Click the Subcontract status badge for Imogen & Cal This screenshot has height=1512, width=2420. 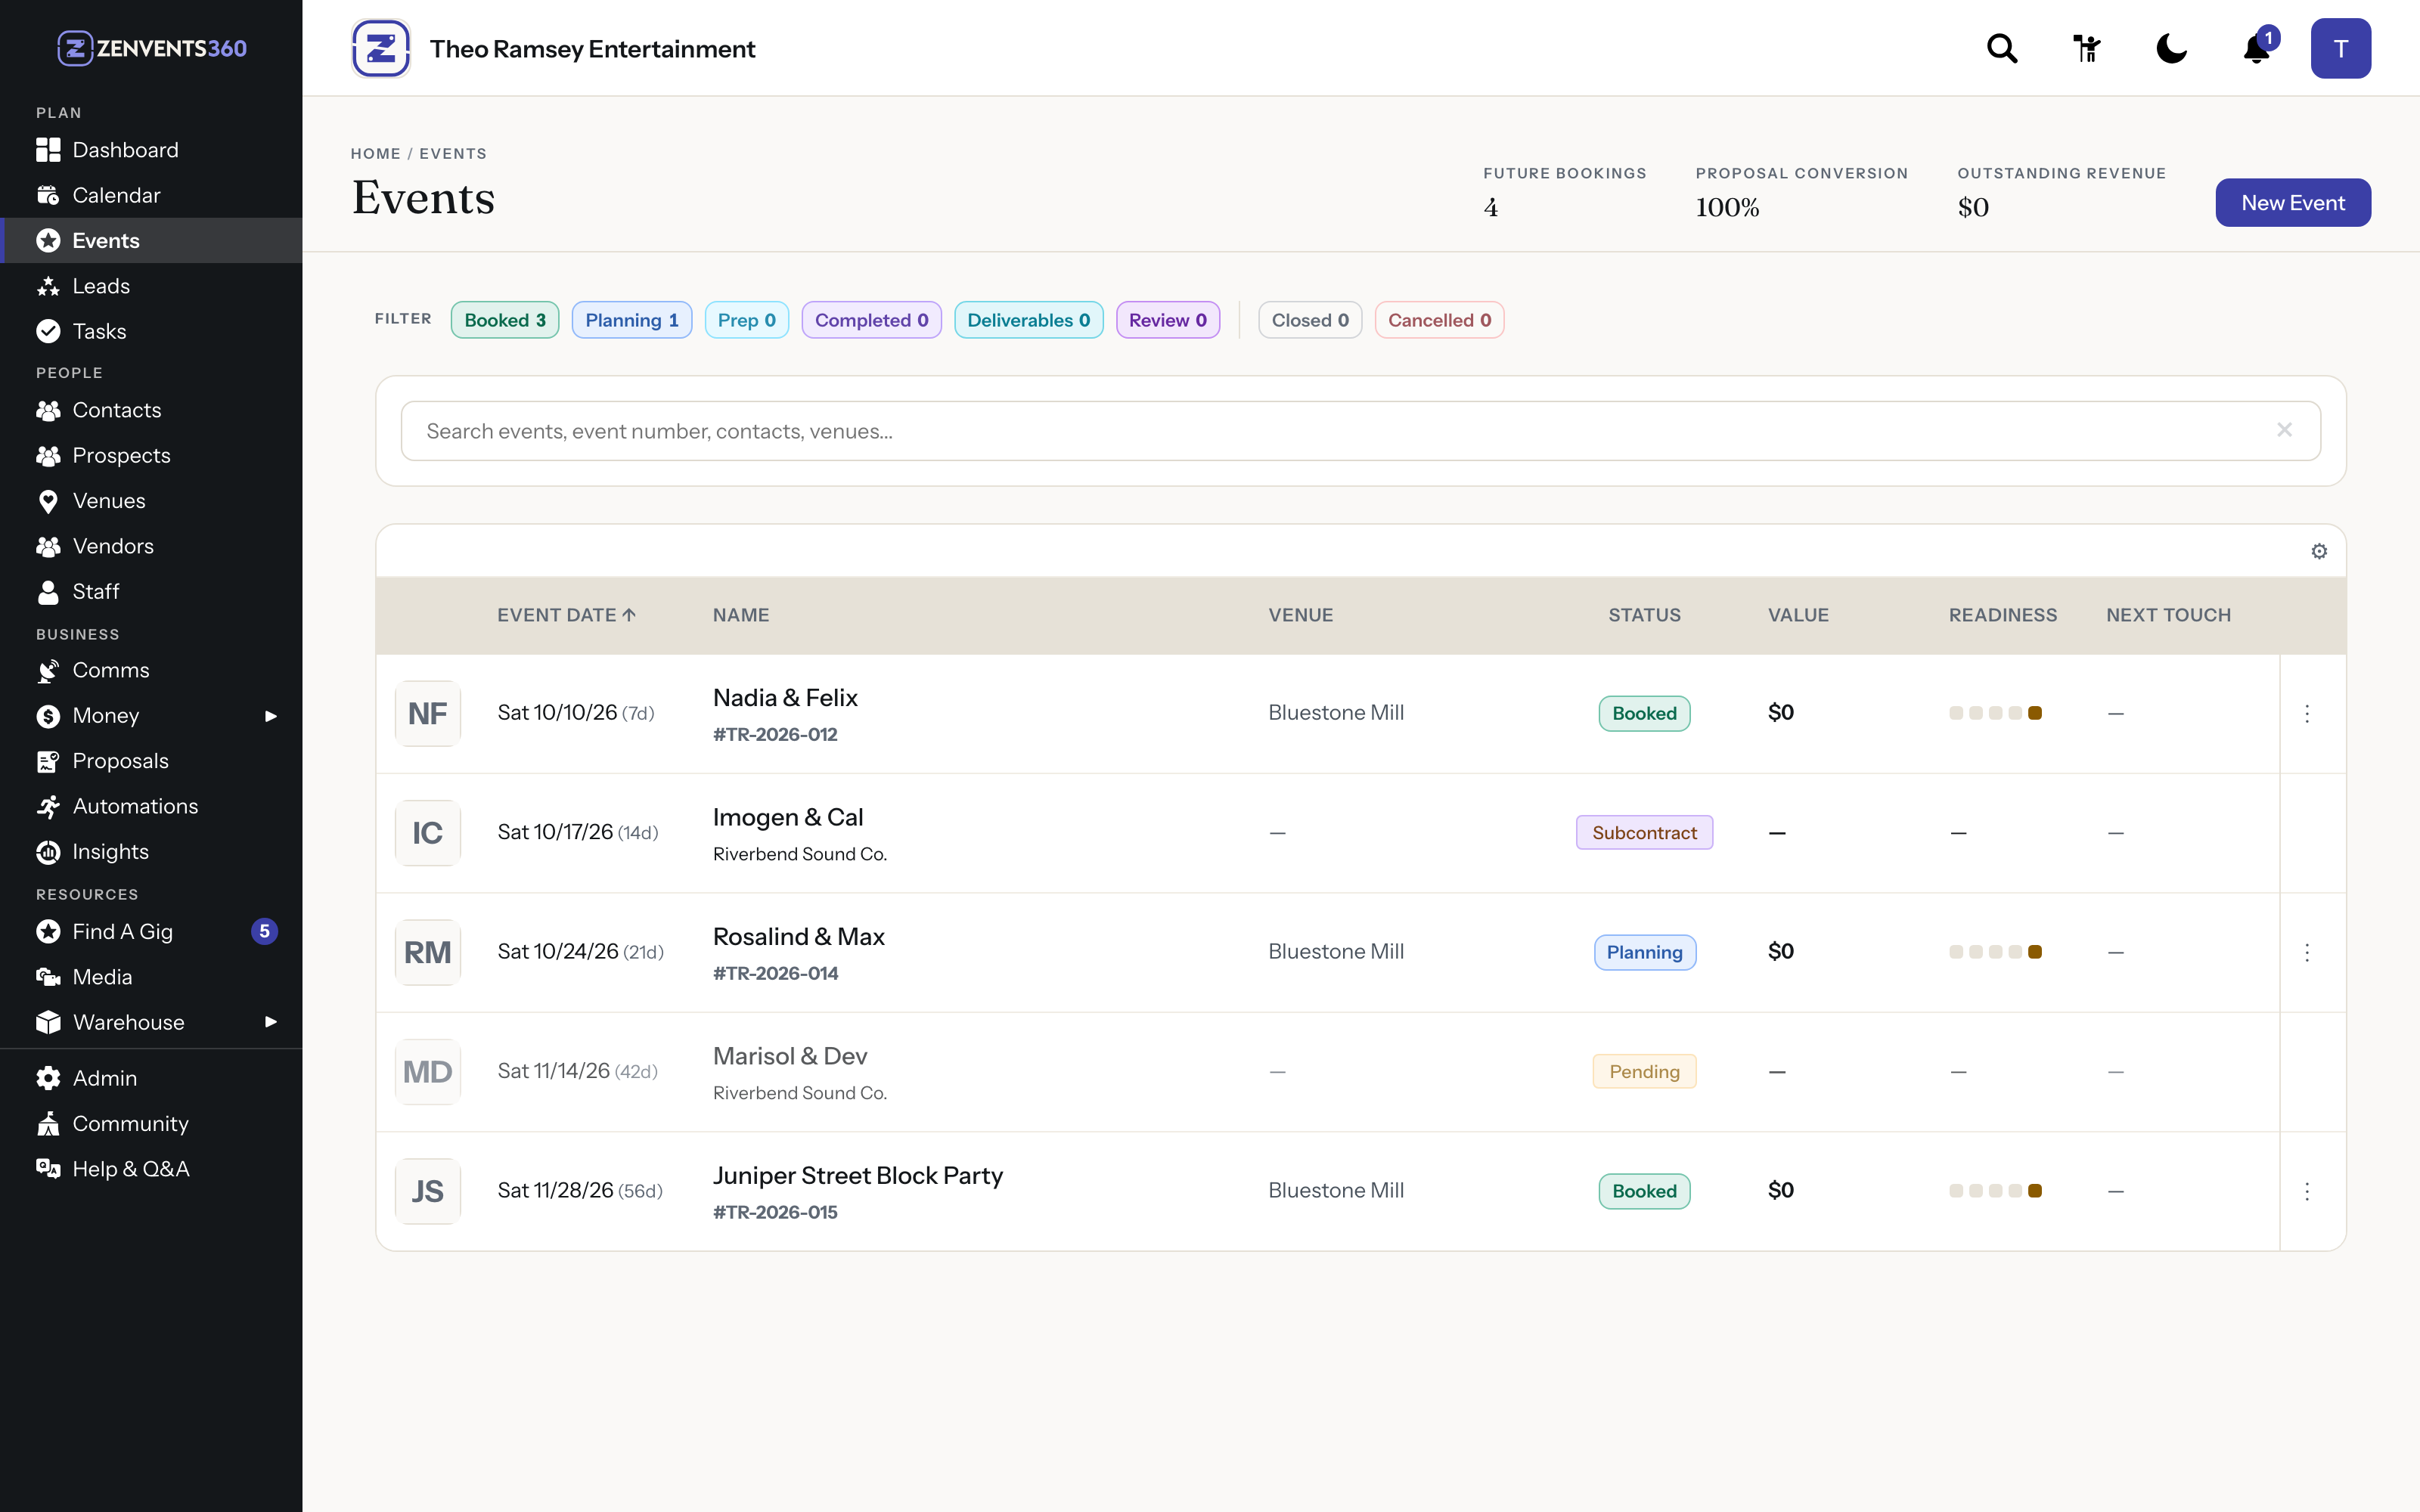pos(1644,832)
